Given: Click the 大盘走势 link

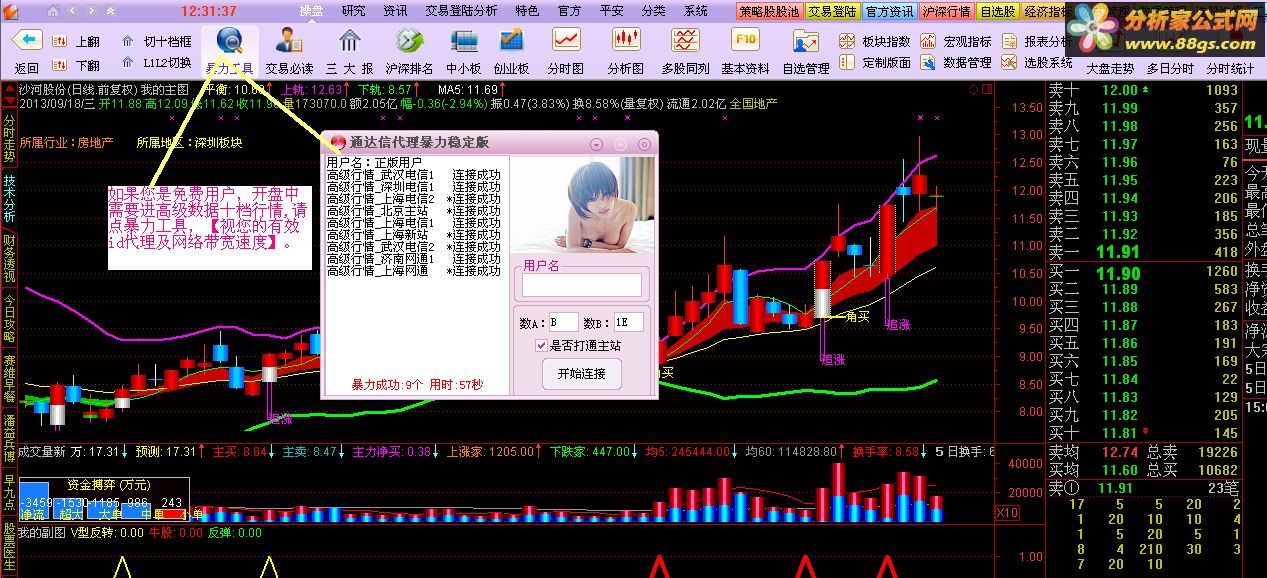Looking at the screenshot, I should [1110, 68].
